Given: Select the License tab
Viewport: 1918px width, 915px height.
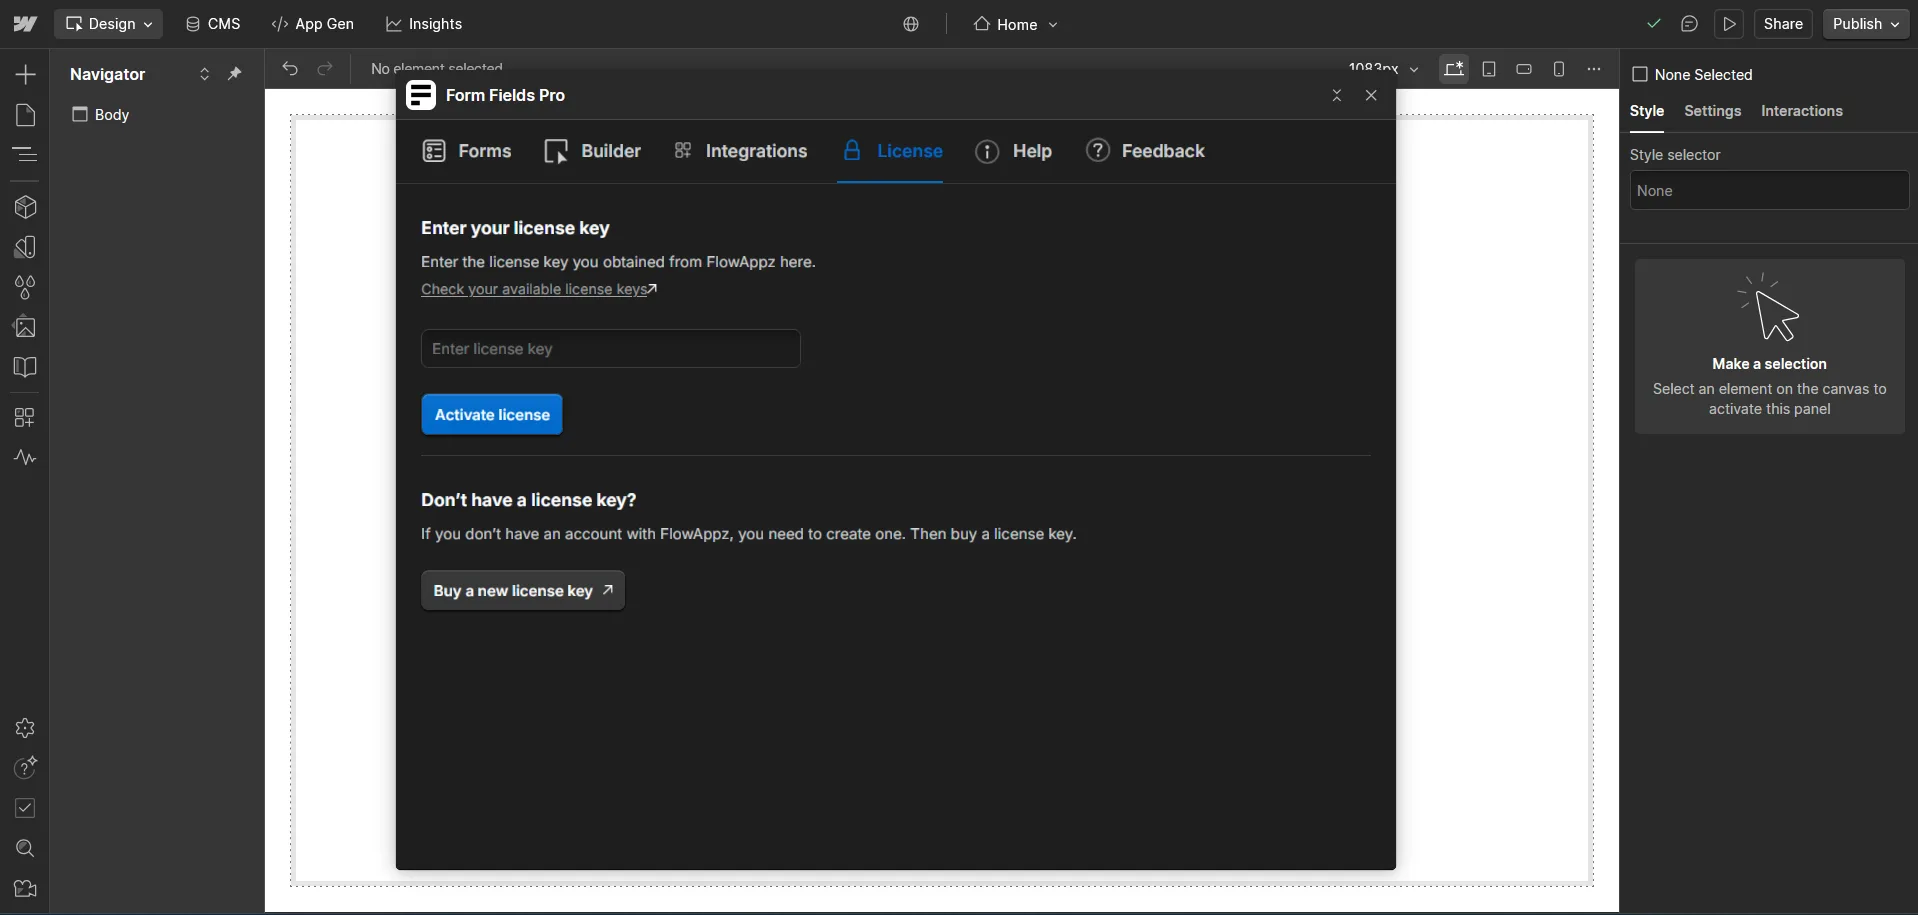Looking at the screenshot, I should (891, 151).
